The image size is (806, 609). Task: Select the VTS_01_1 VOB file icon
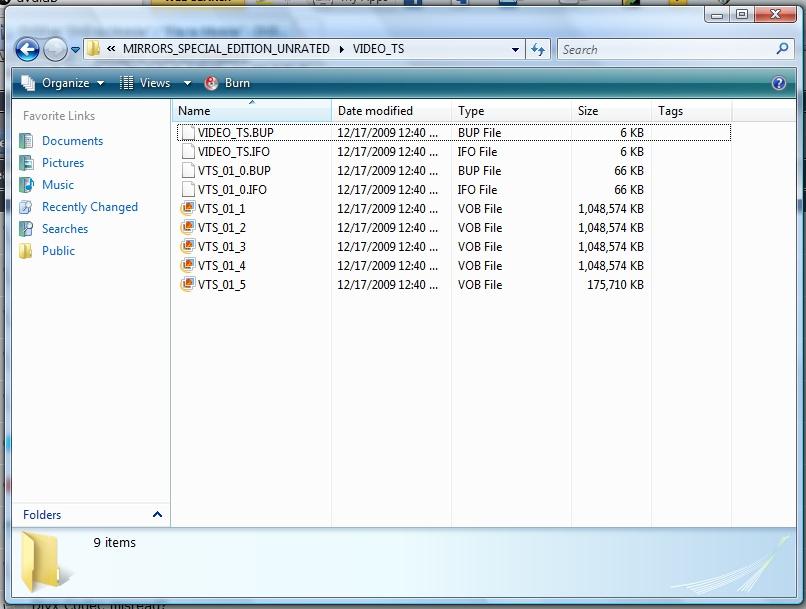[x=187, y=209]
